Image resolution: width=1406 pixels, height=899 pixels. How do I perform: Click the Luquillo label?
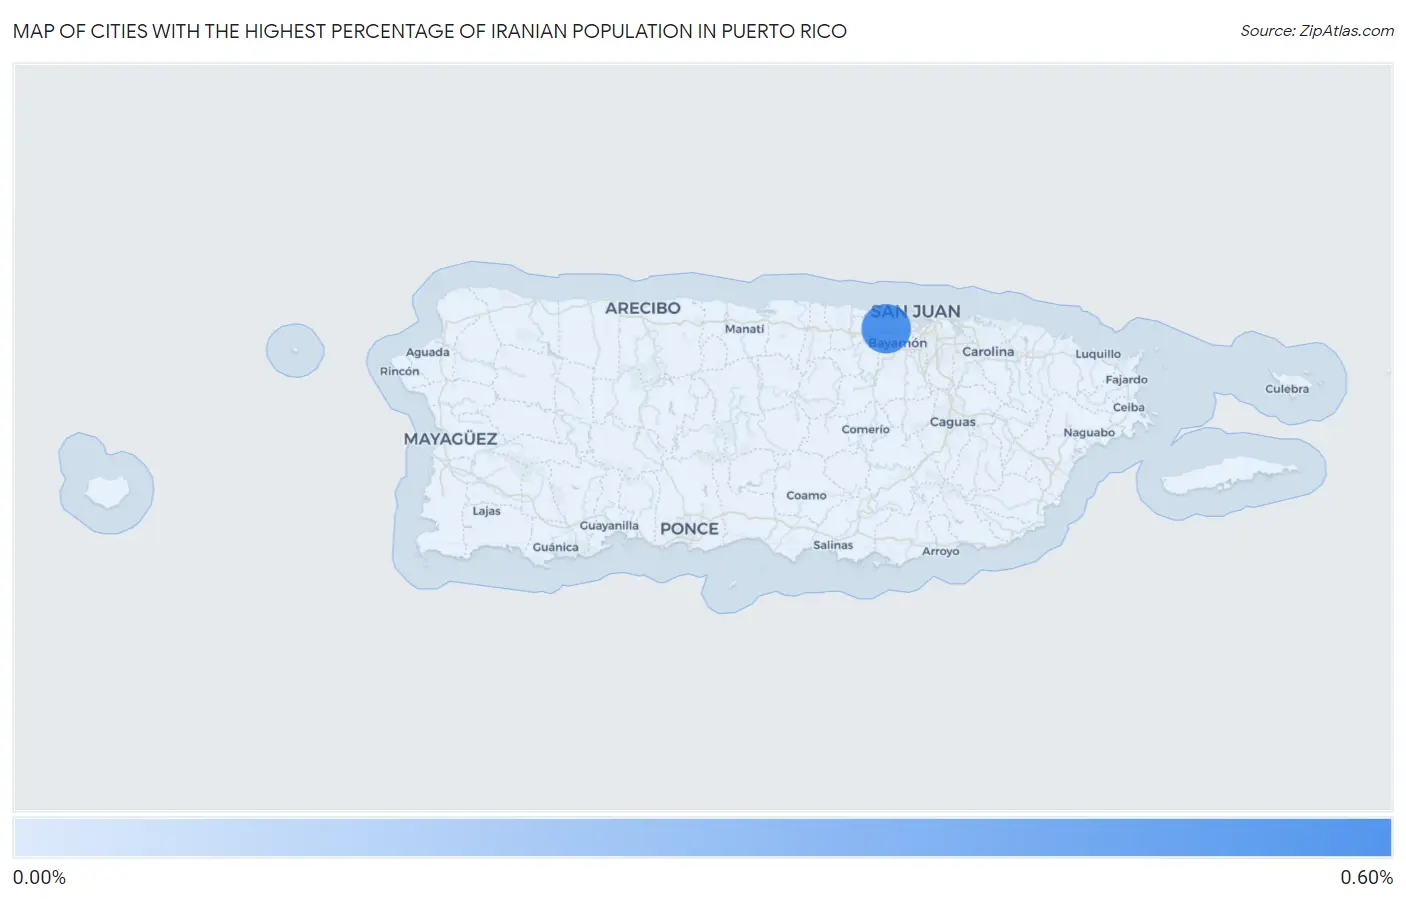[x=1098, y=354]
